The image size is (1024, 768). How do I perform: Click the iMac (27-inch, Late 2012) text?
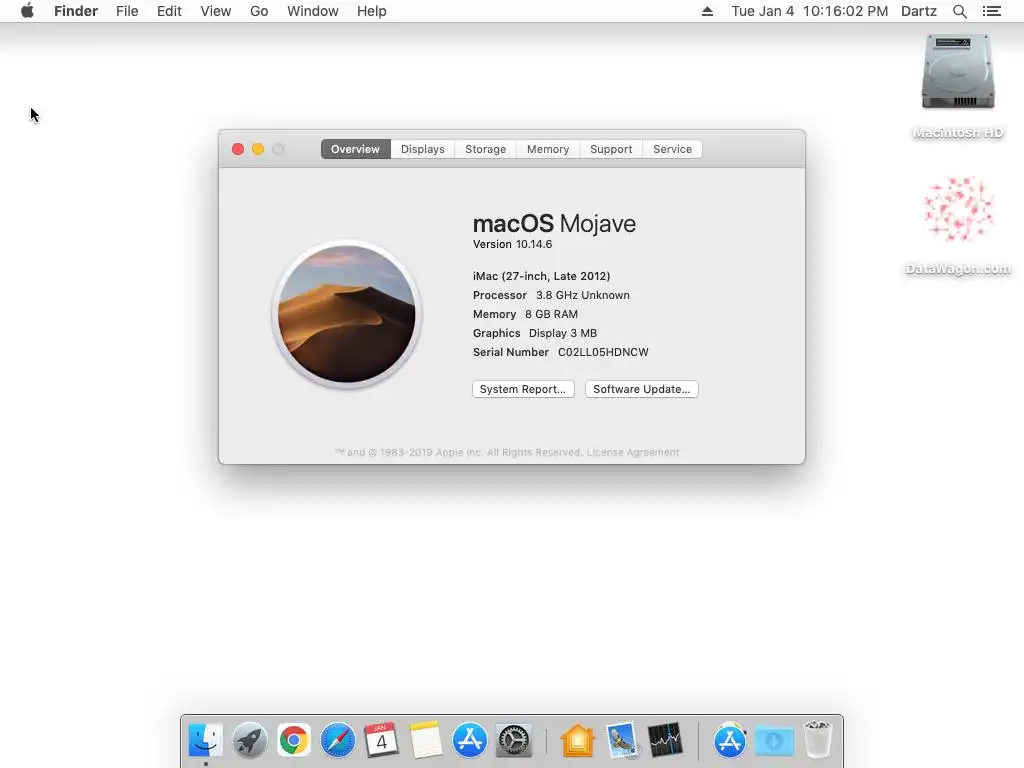(x=541, y=276)
